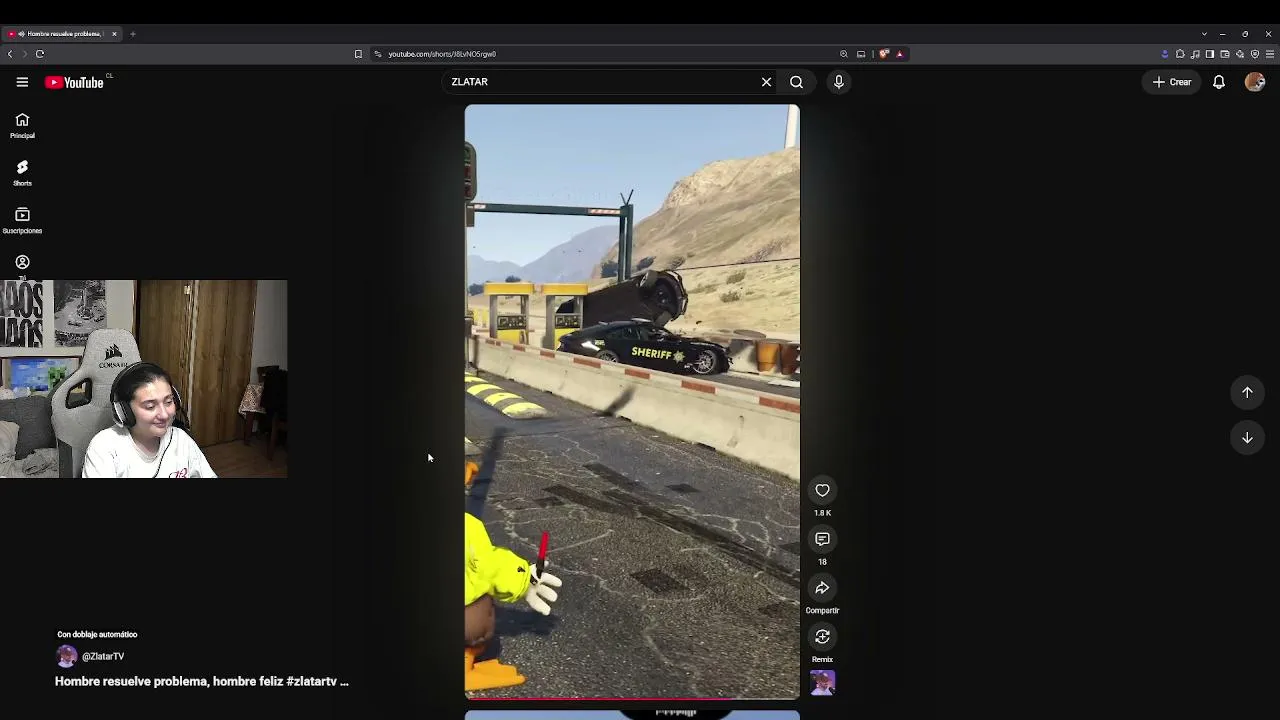This screenshot has width=1280, height=720.
Task: Open the account avatar menu
Action: (1254, 82)
